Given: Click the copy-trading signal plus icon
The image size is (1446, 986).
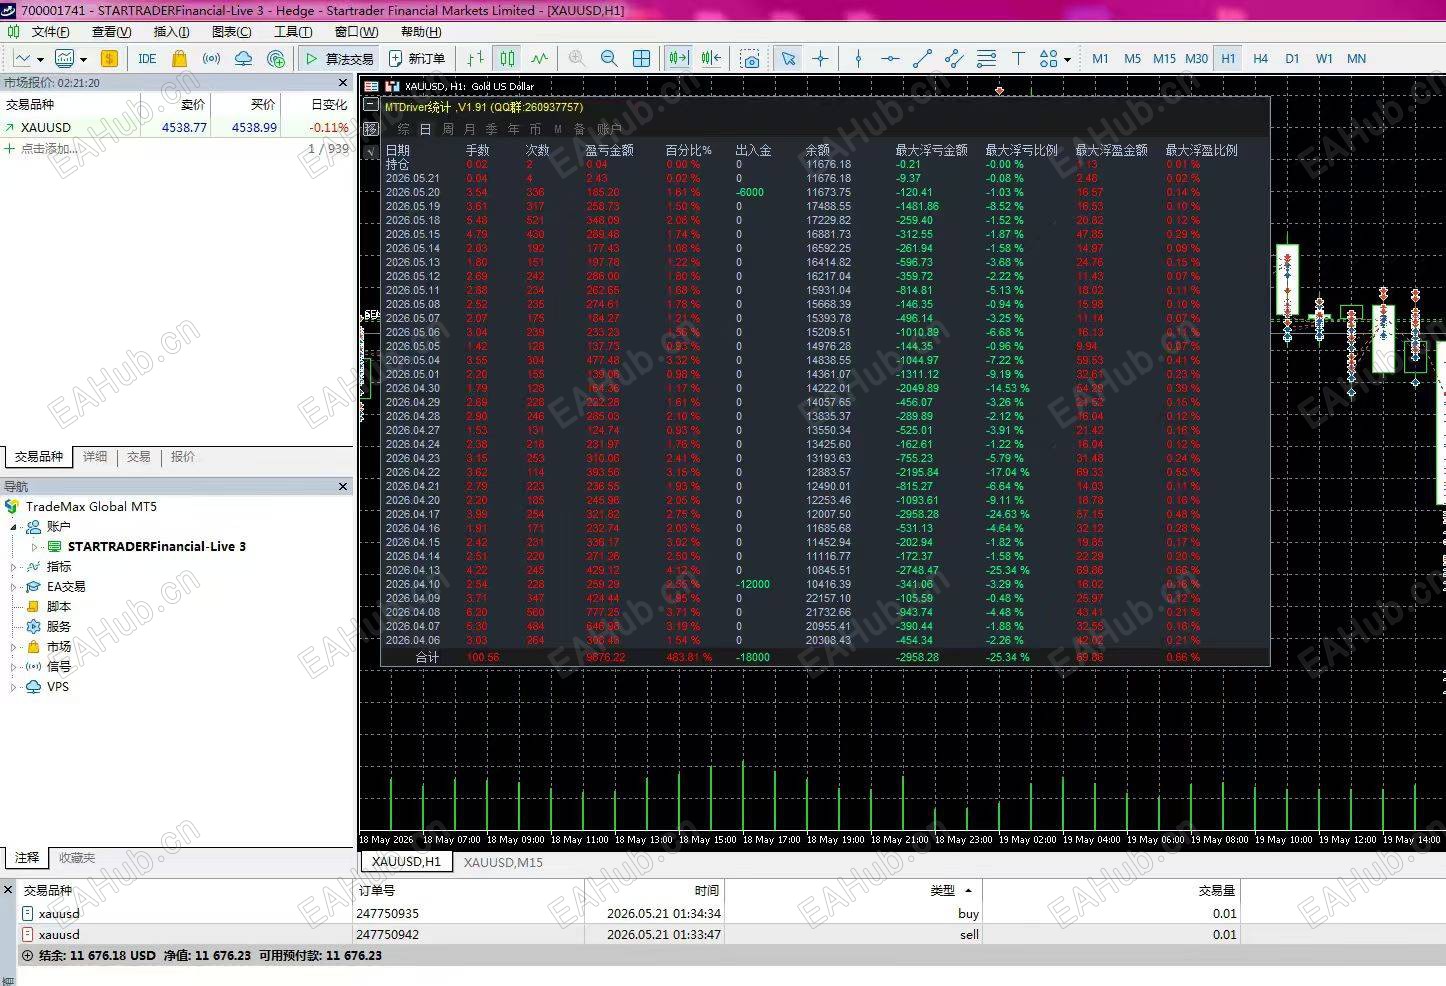Looking at the screenshot, I should 276,59.
